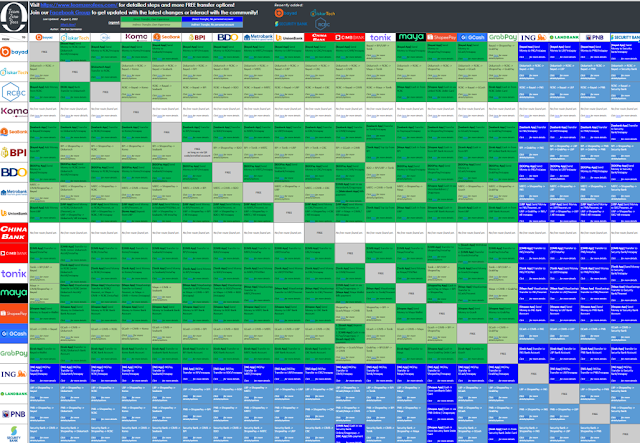640x443 pixels.
Task: Select the grey FREE cell in RCBC row
Action: [105, 92]
